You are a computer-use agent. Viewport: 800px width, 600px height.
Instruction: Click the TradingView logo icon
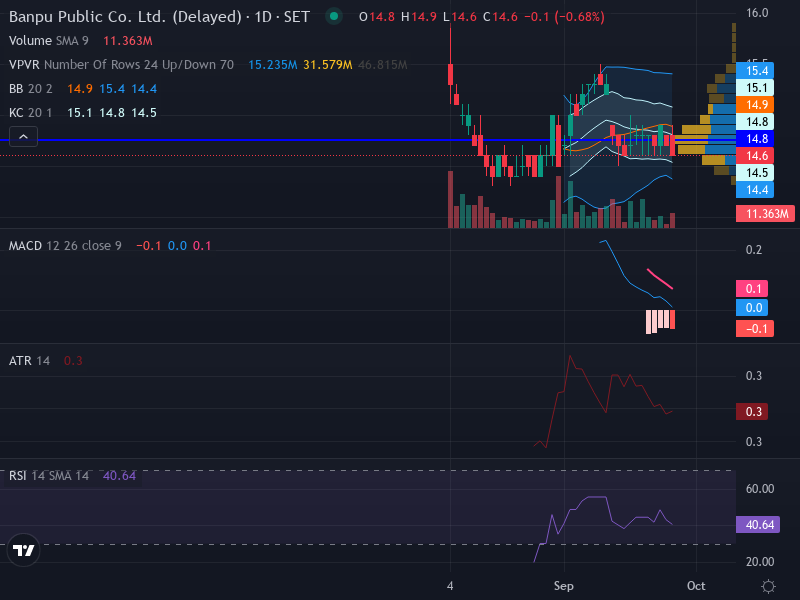[x=23, y=550]
